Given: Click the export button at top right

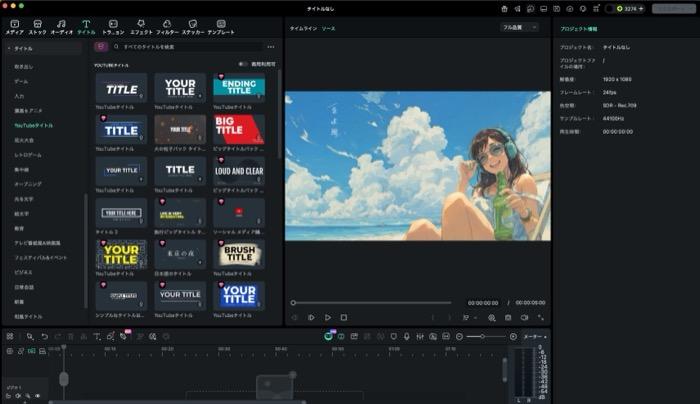Looking at the screenshot, I should tap(674, 8).
